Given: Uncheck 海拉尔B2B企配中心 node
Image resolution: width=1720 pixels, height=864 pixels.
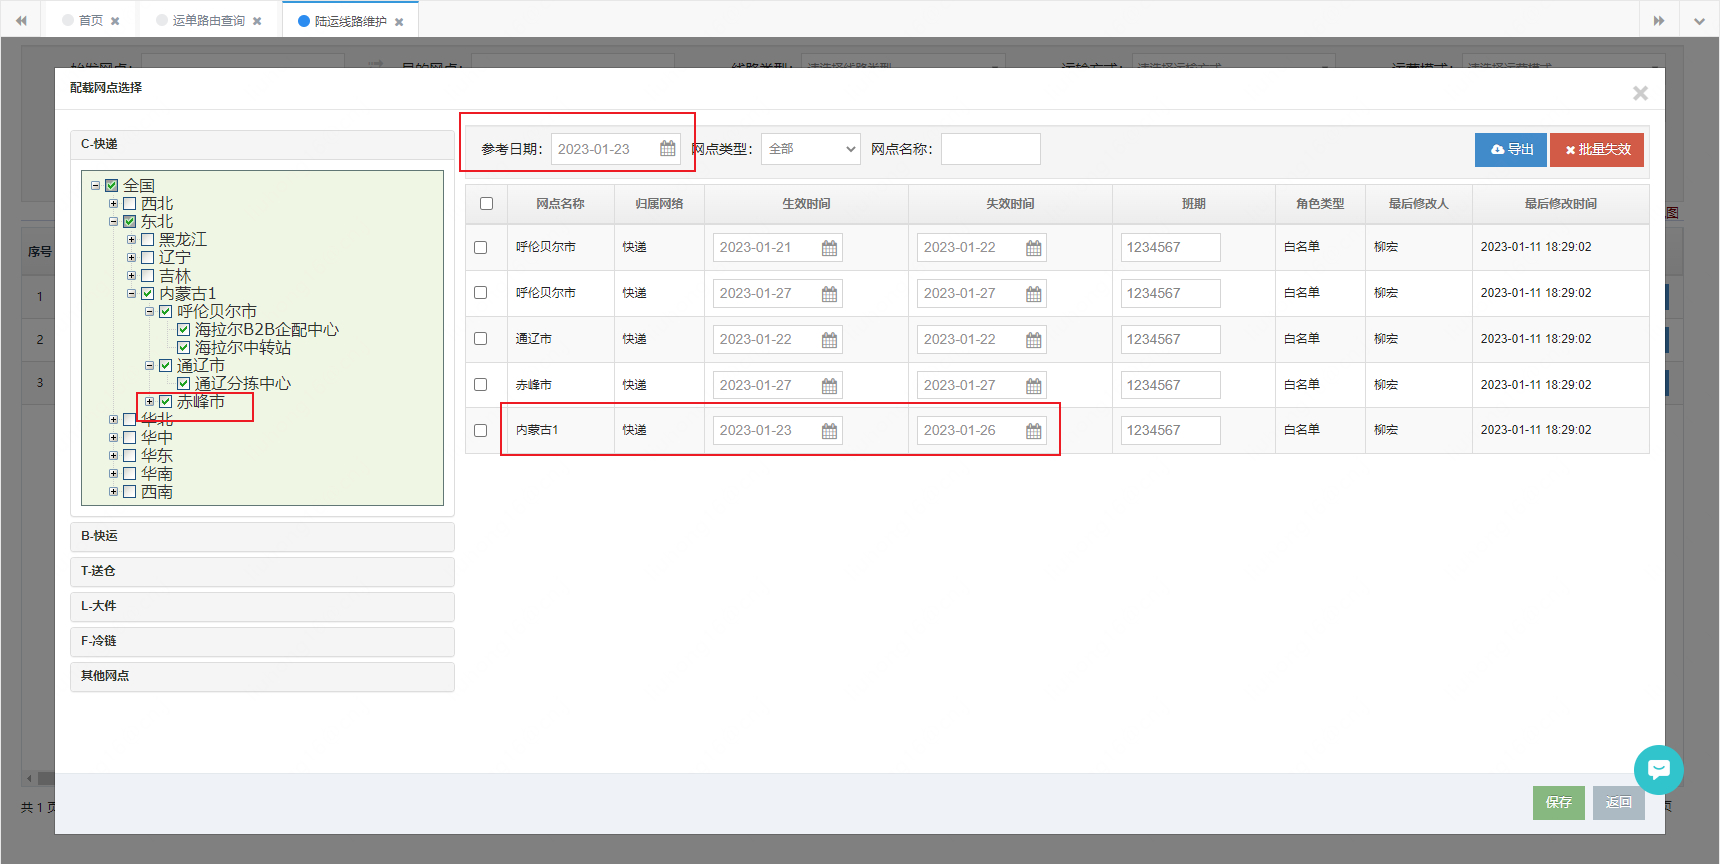Looking at the screenshot, I should [x=184, y=329].
